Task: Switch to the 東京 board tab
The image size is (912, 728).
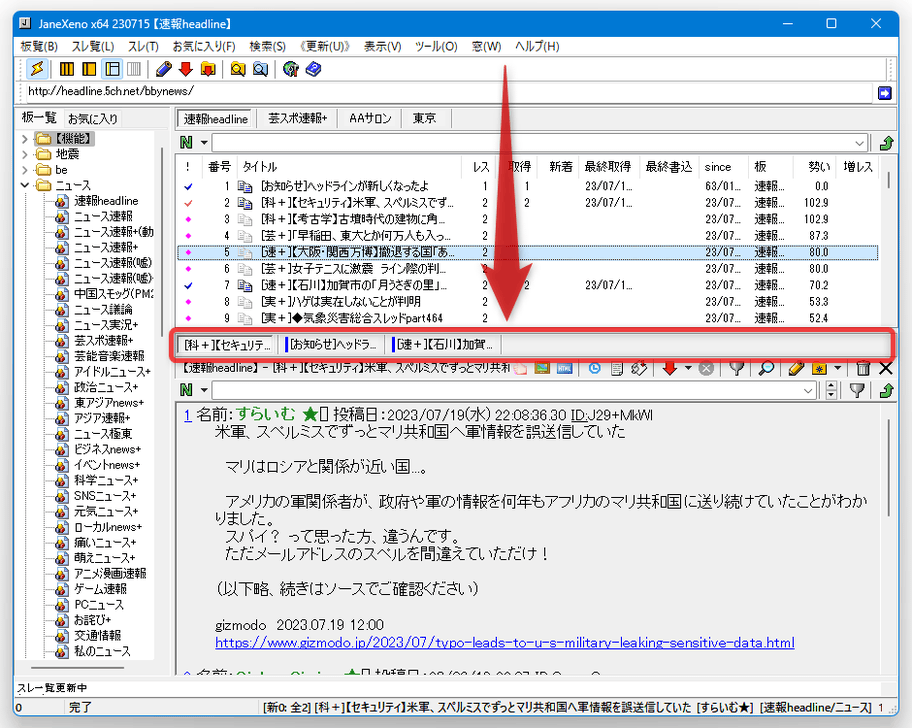Action: [424, 119]
